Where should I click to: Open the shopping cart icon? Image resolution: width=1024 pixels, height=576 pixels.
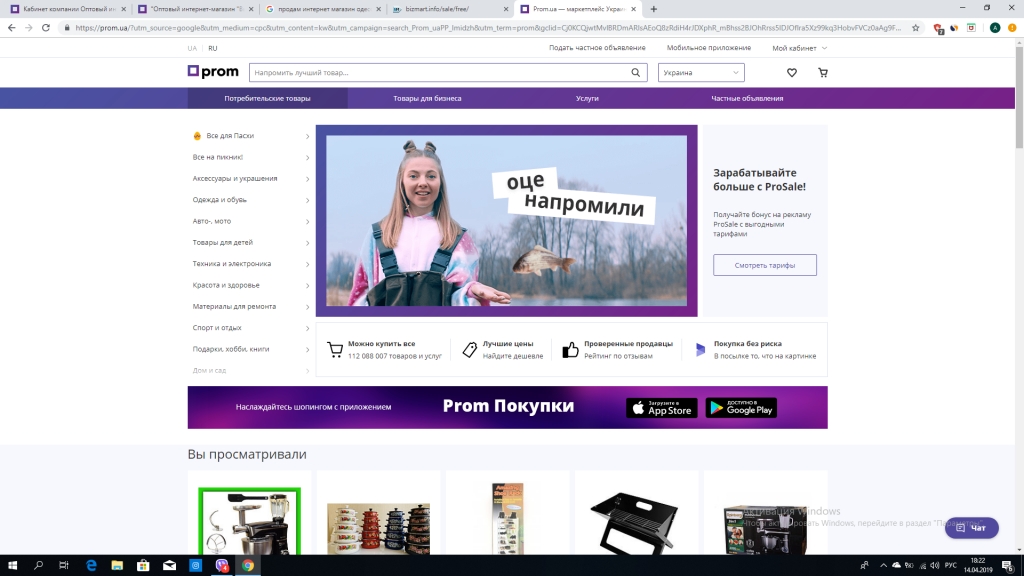click(x=823, y=72)
